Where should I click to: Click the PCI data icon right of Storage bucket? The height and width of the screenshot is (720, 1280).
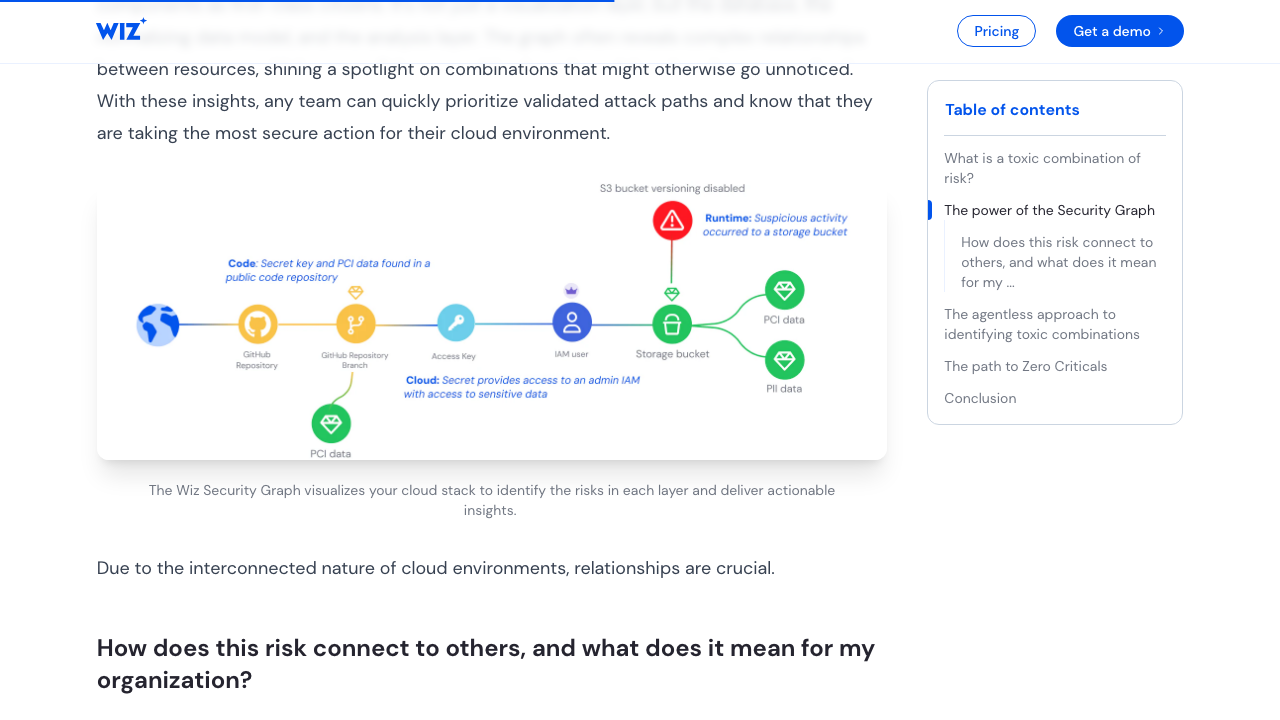point(785,290)
